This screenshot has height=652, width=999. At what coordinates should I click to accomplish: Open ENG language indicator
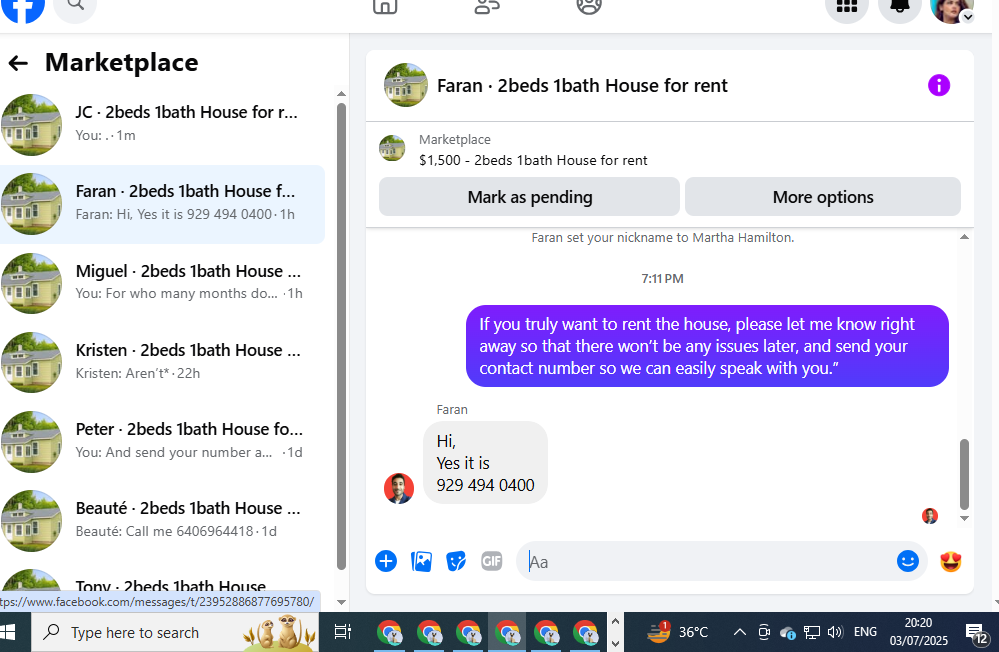[x=865, y=632]
